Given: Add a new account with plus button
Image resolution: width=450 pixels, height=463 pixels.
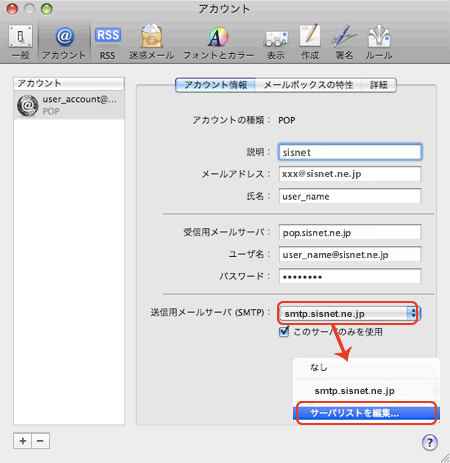Looking at the screenshot, I should (23, 441).
